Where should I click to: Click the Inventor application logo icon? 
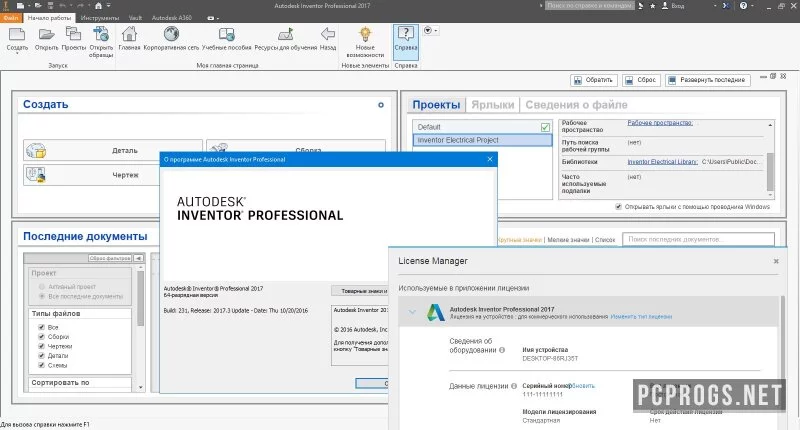coord(6,6)
